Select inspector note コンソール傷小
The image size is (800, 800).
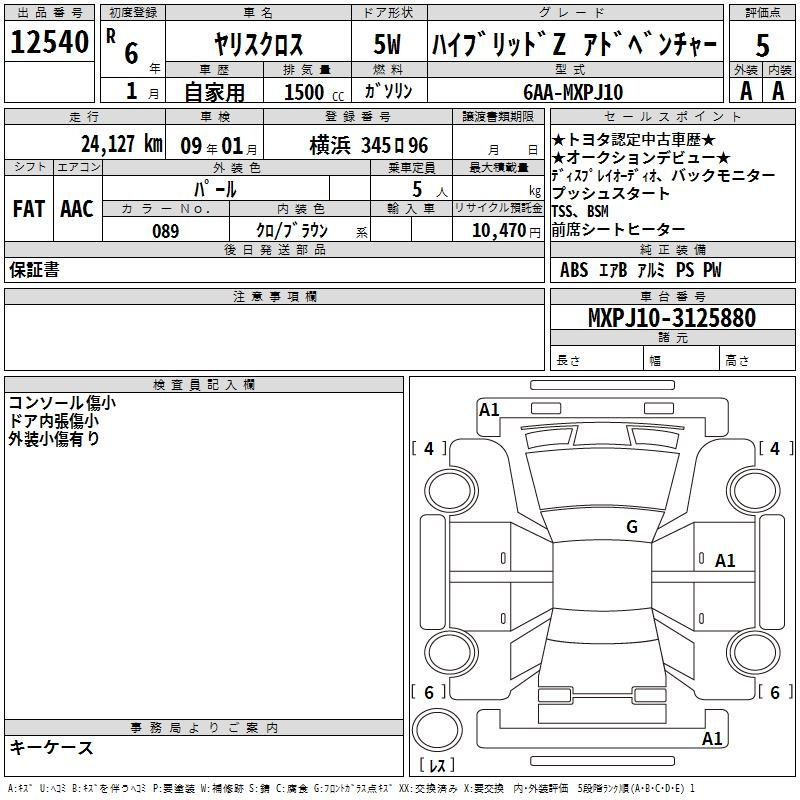click(62, 403)
